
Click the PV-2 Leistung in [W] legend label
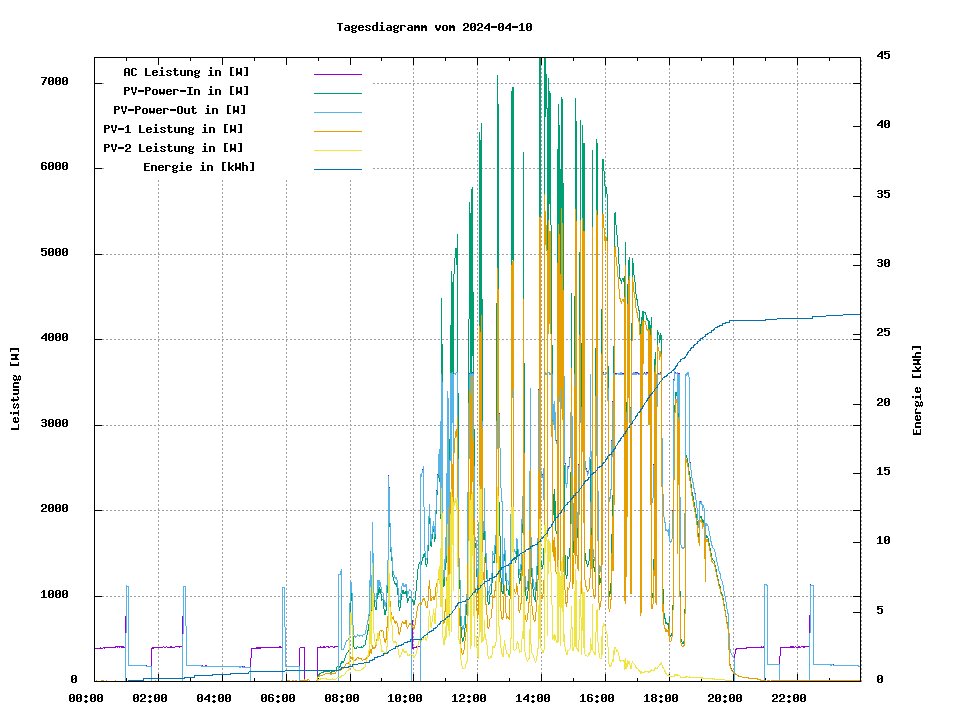point(173,148)
